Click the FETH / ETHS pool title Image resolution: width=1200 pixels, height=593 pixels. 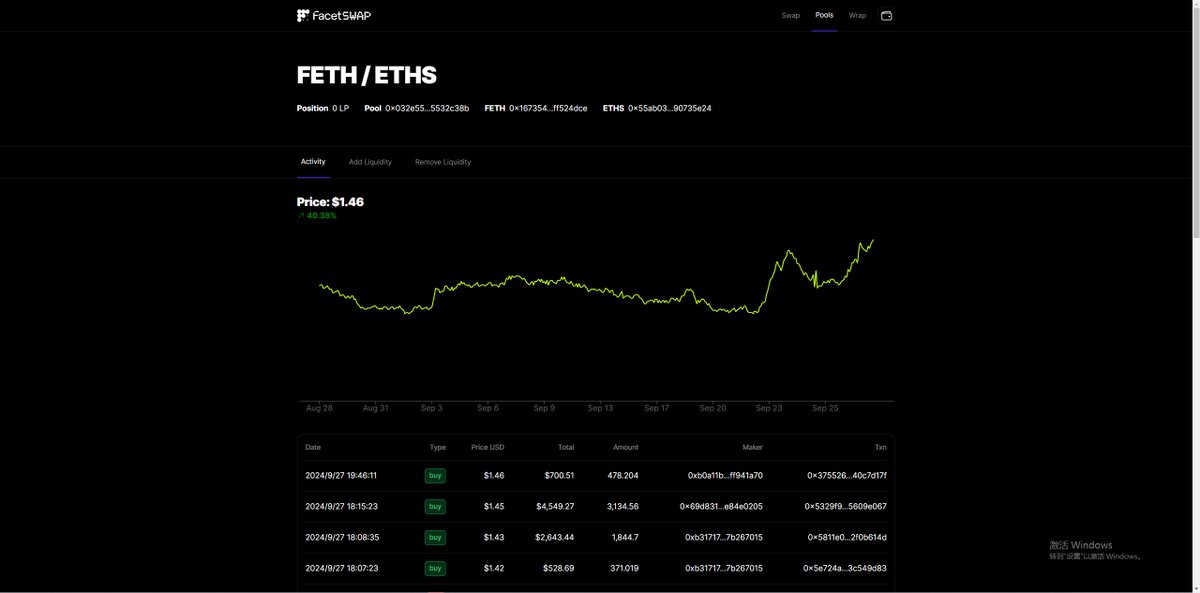point(367,75)
